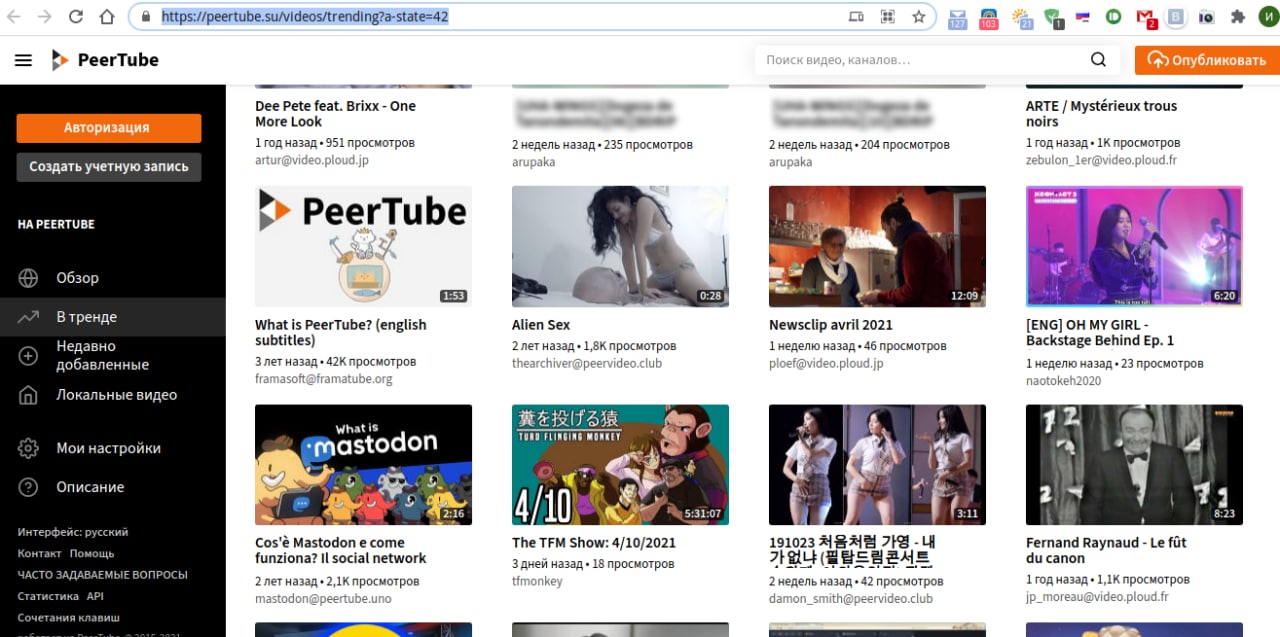
Task: Open the extension with red 103 badge
Action: (989, 18)
